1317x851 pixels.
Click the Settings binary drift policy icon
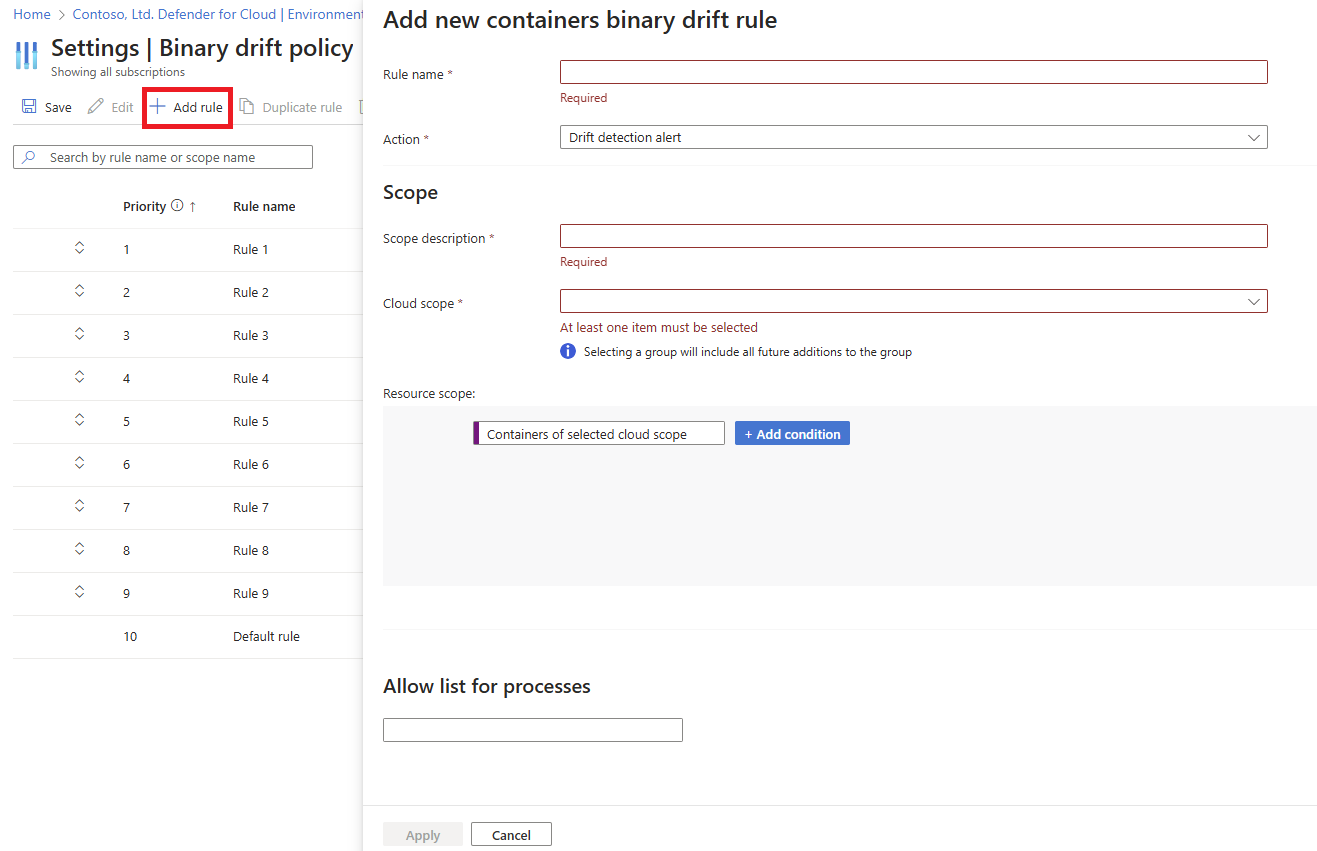[x=27, y=54]
